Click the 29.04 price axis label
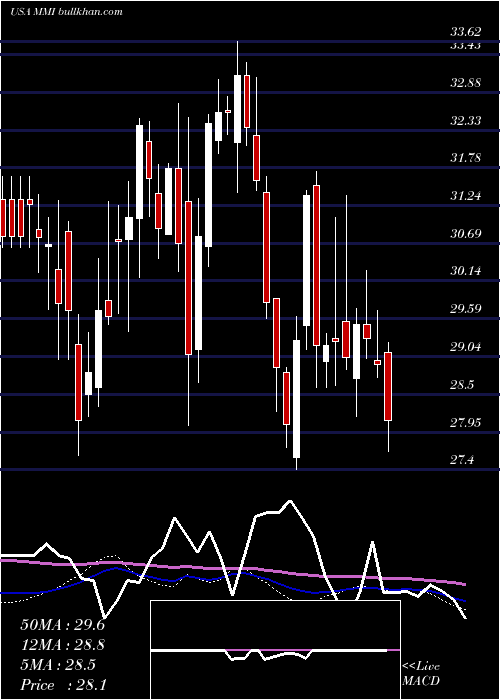The height and width of the screenshot is (700, 500). 466,346
